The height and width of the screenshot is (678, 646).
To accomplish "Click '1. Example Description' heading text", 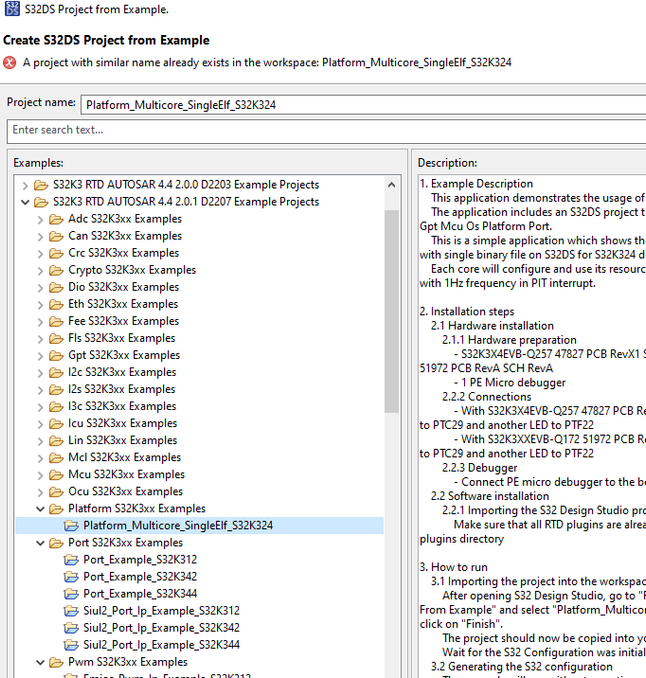I will click(x=476, y=184).
